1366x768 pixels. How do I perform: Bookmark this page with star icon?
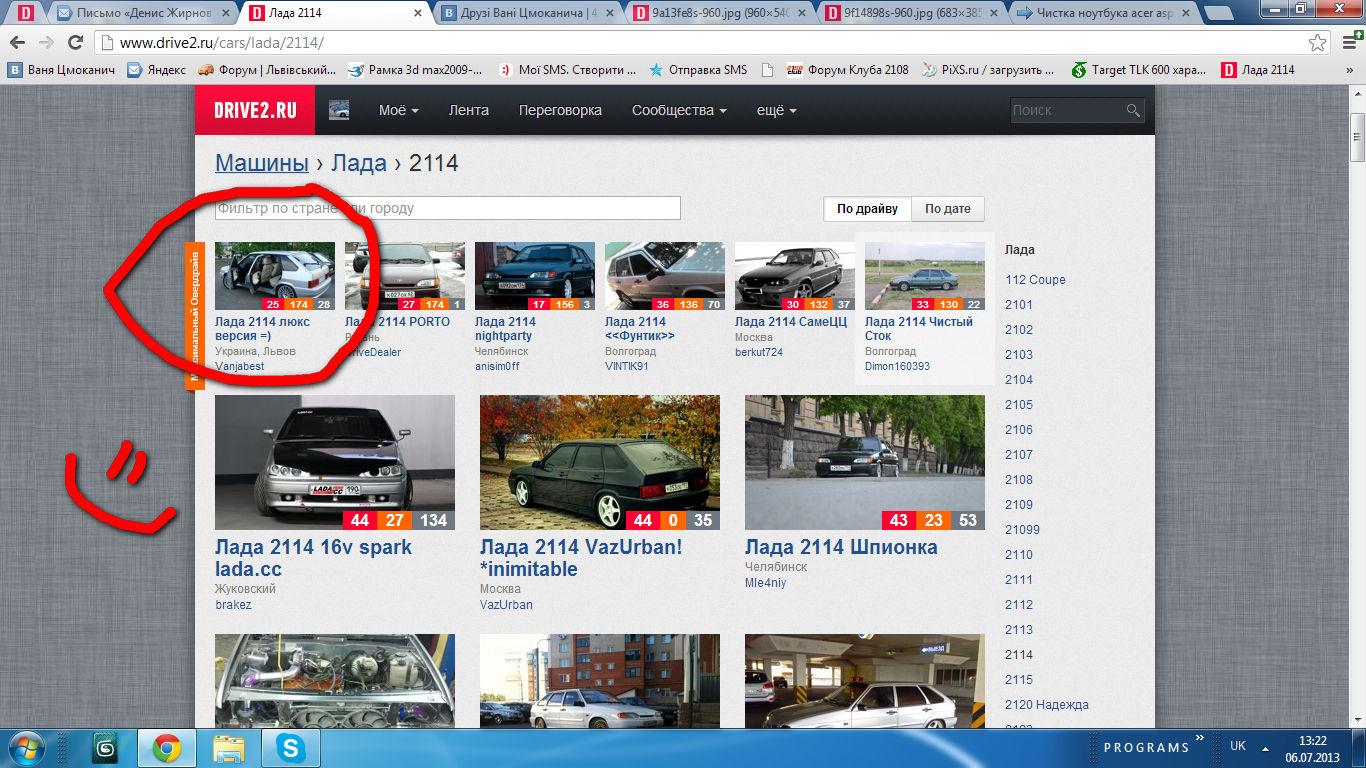(1318, 43)
